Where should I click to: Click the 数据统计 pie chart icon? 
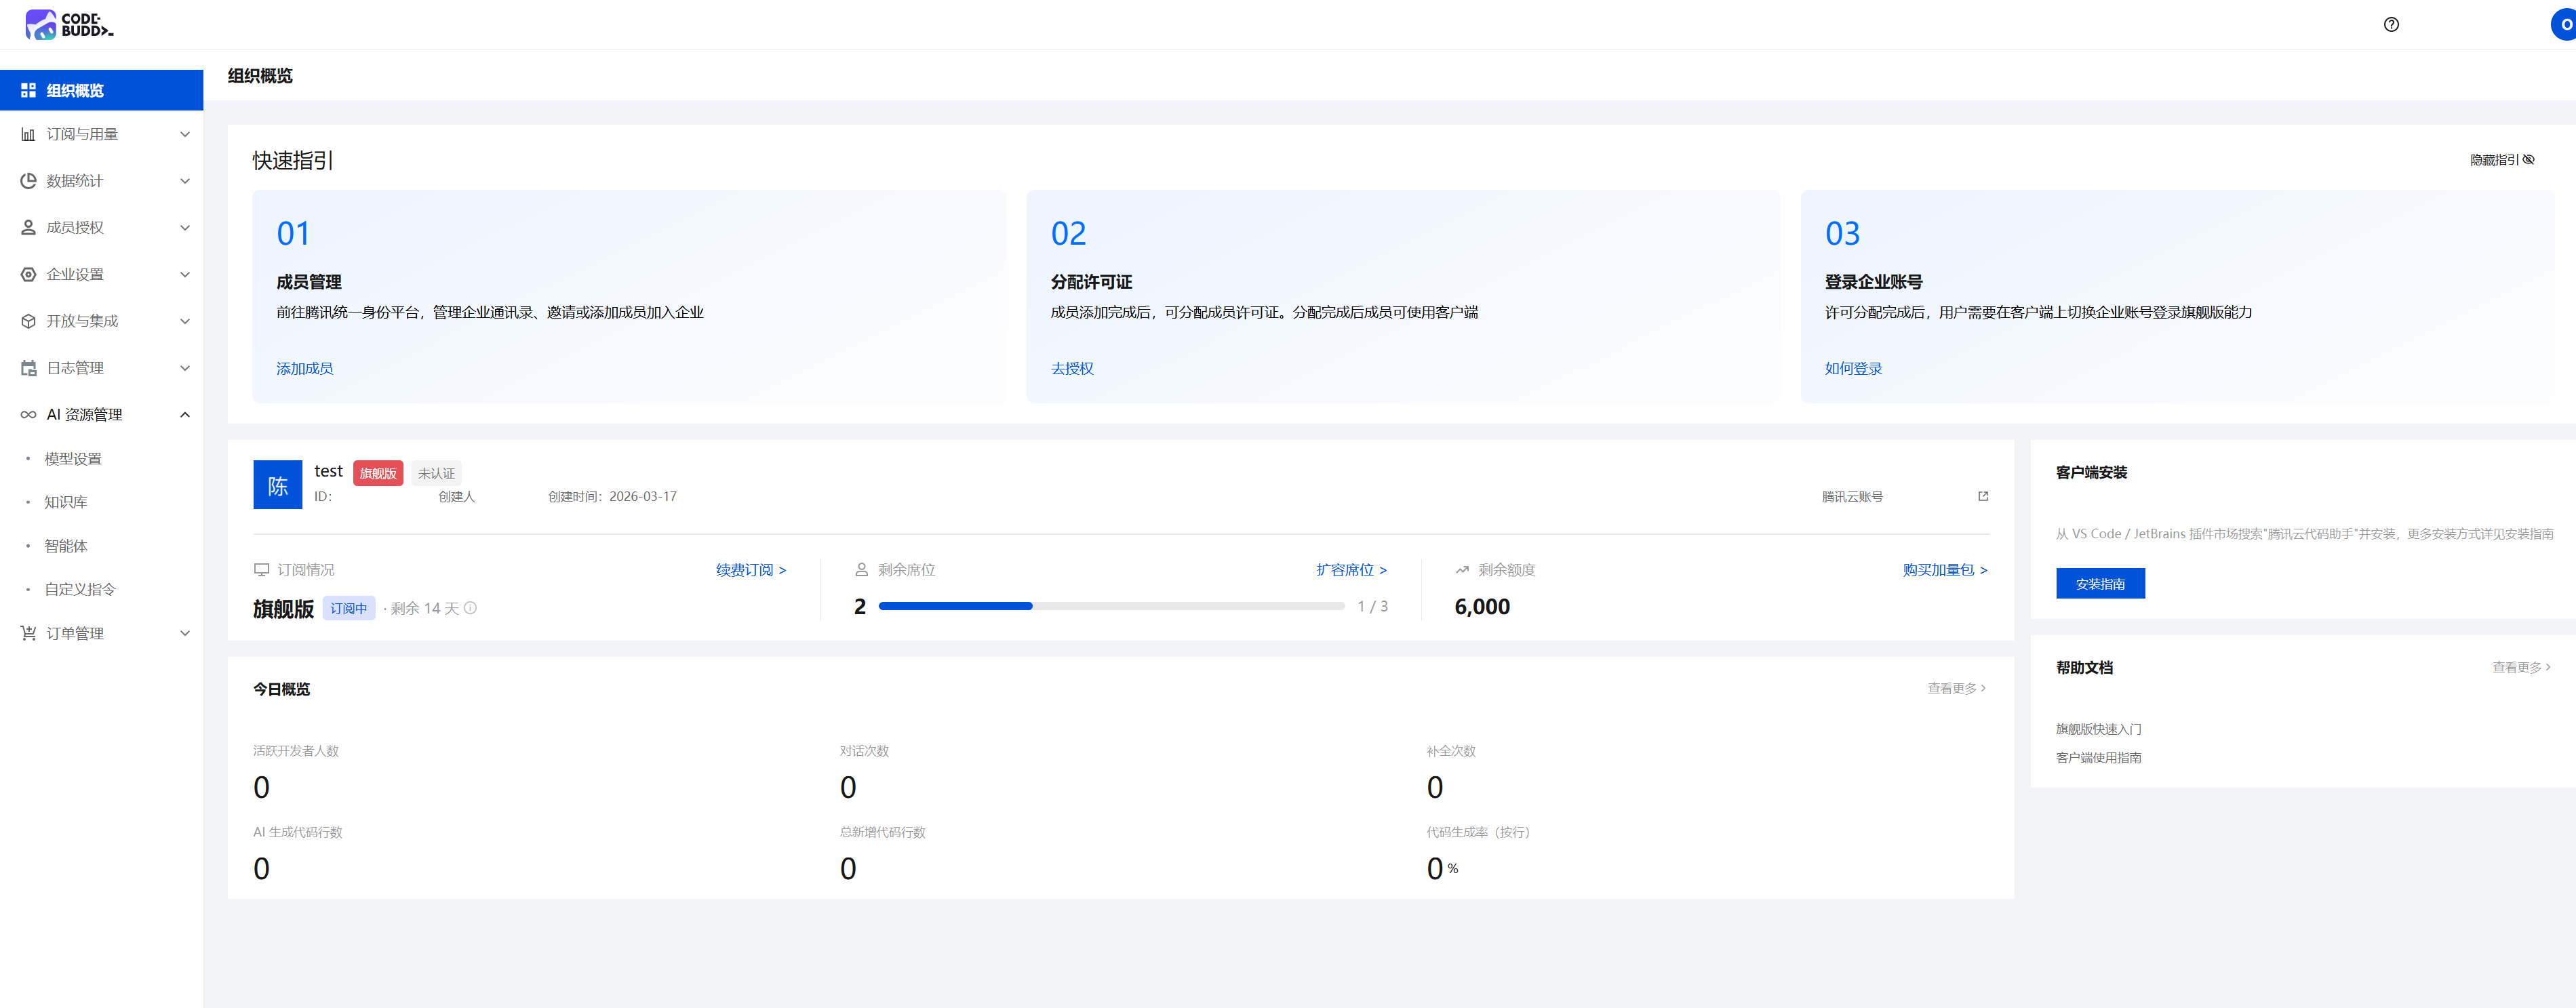point(28,181)
